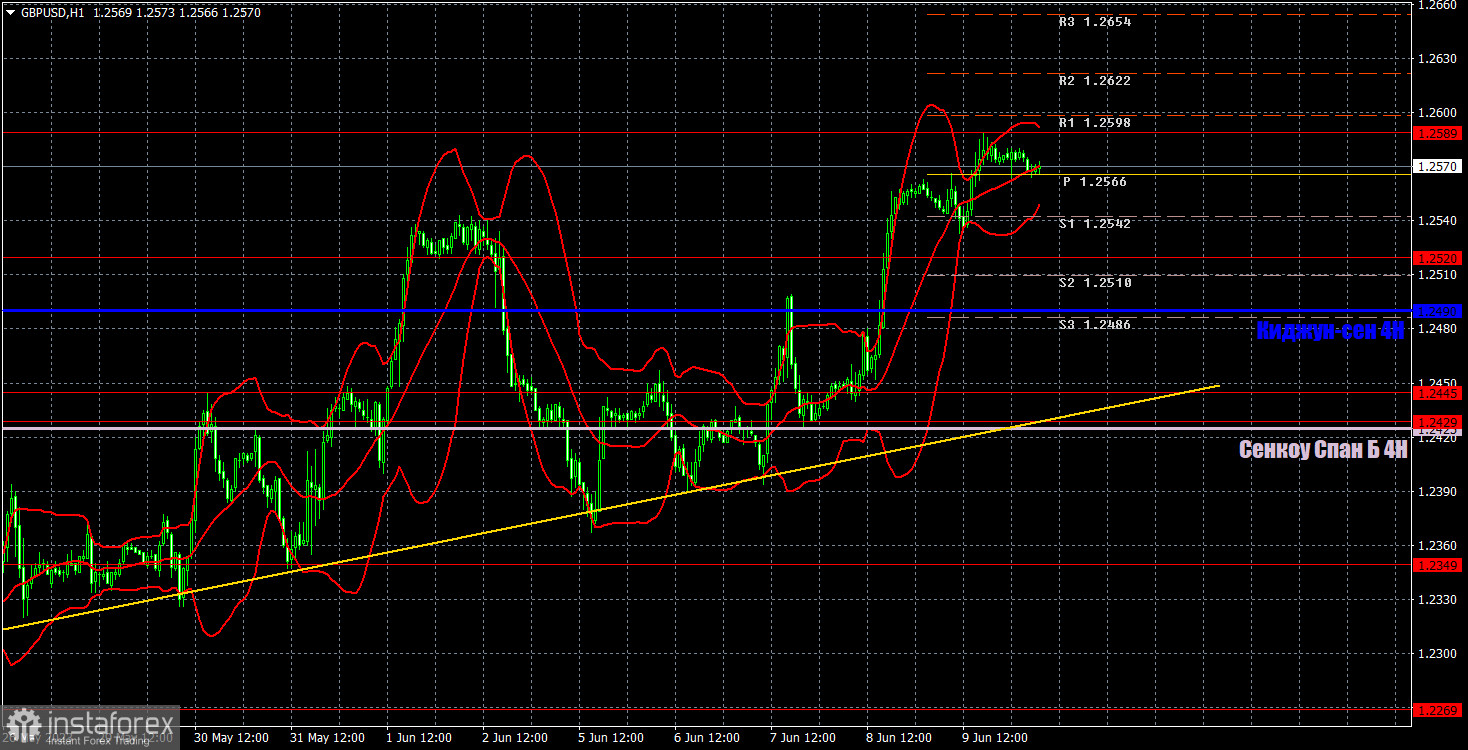Click the 1.2630 price axis label
1468x750 pixels.
(1440, 59)
